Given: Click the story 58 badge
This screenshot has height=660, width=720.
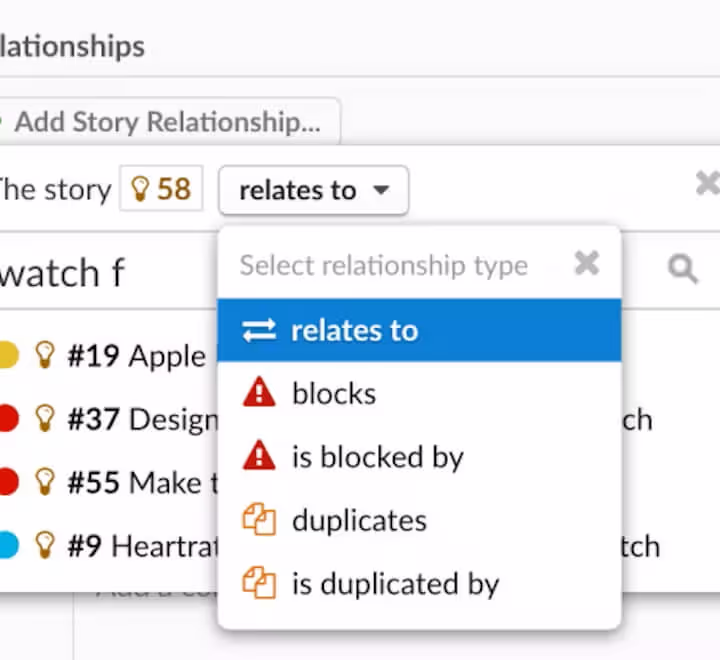Looking at the screenshot, I should click(161, 189).
